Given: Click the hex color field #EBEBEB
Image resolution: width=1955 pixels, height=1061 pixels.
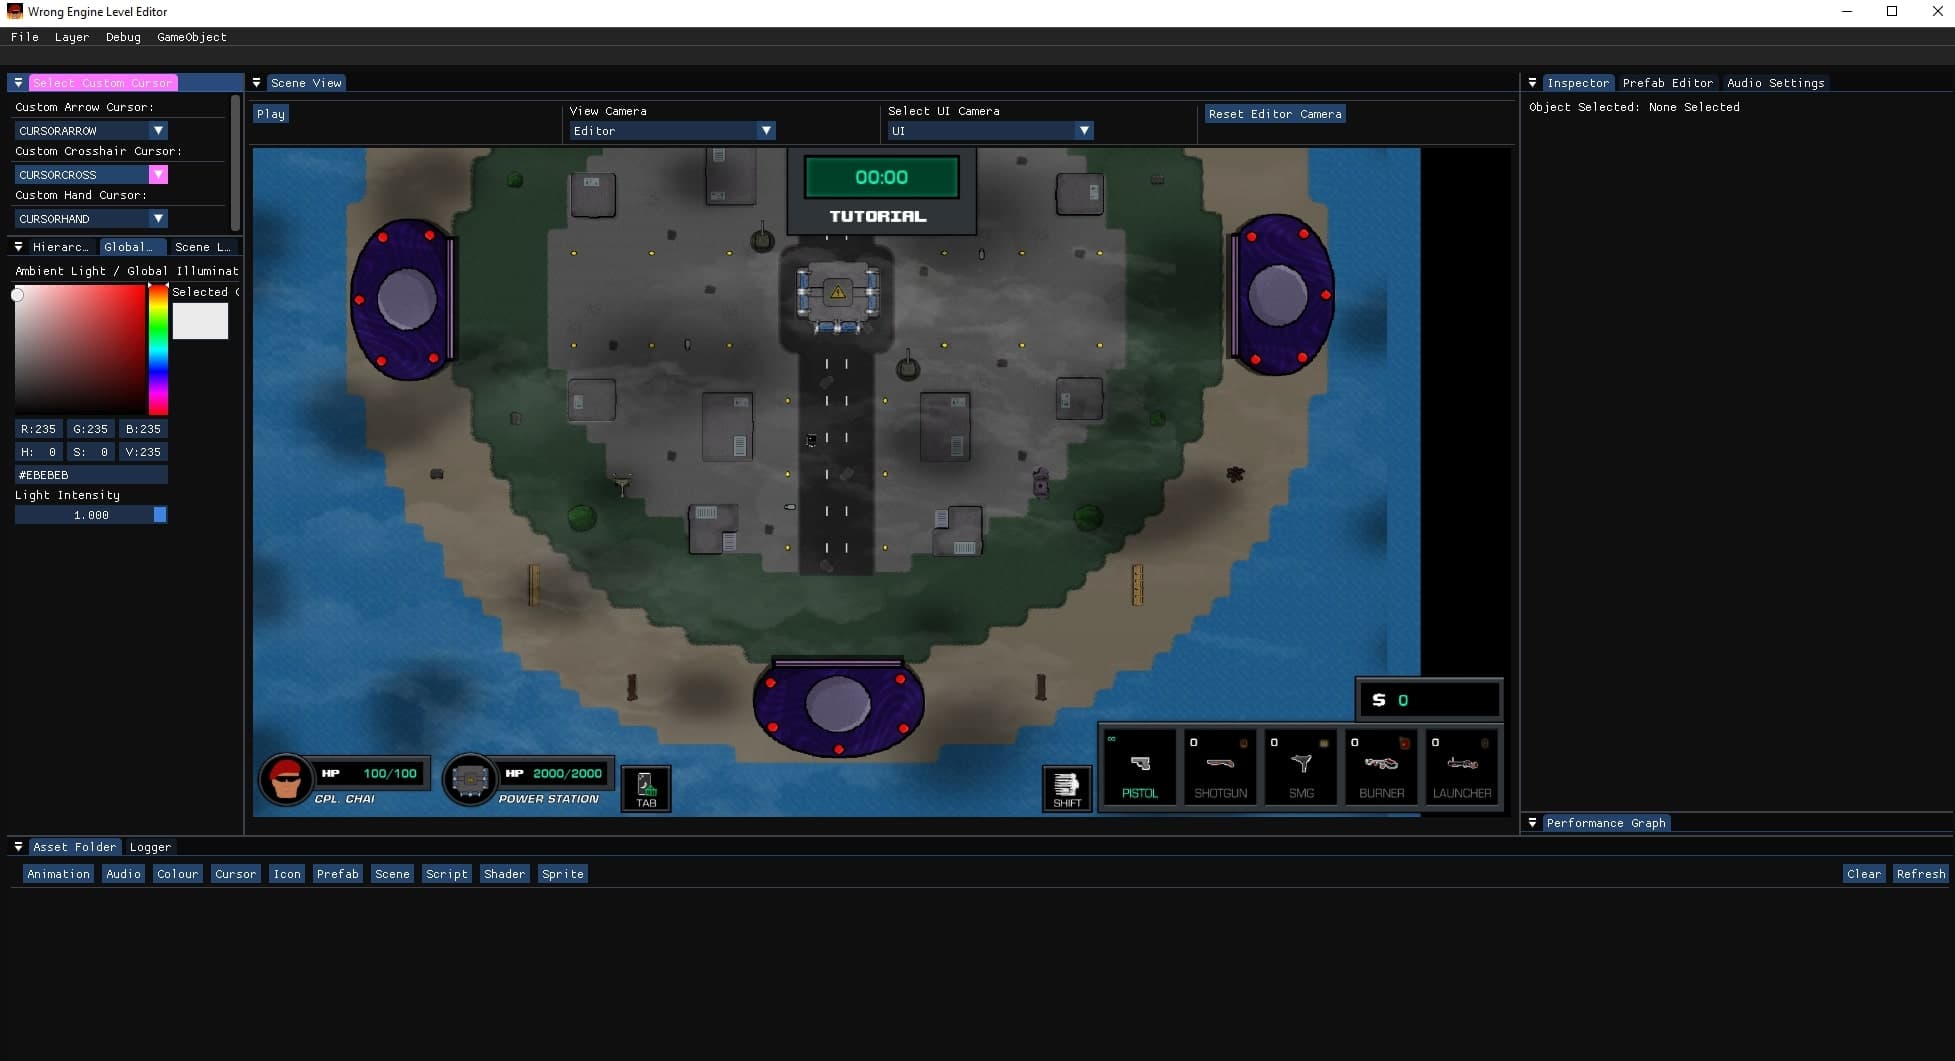Looking at the screenshot, I should 91,475.
